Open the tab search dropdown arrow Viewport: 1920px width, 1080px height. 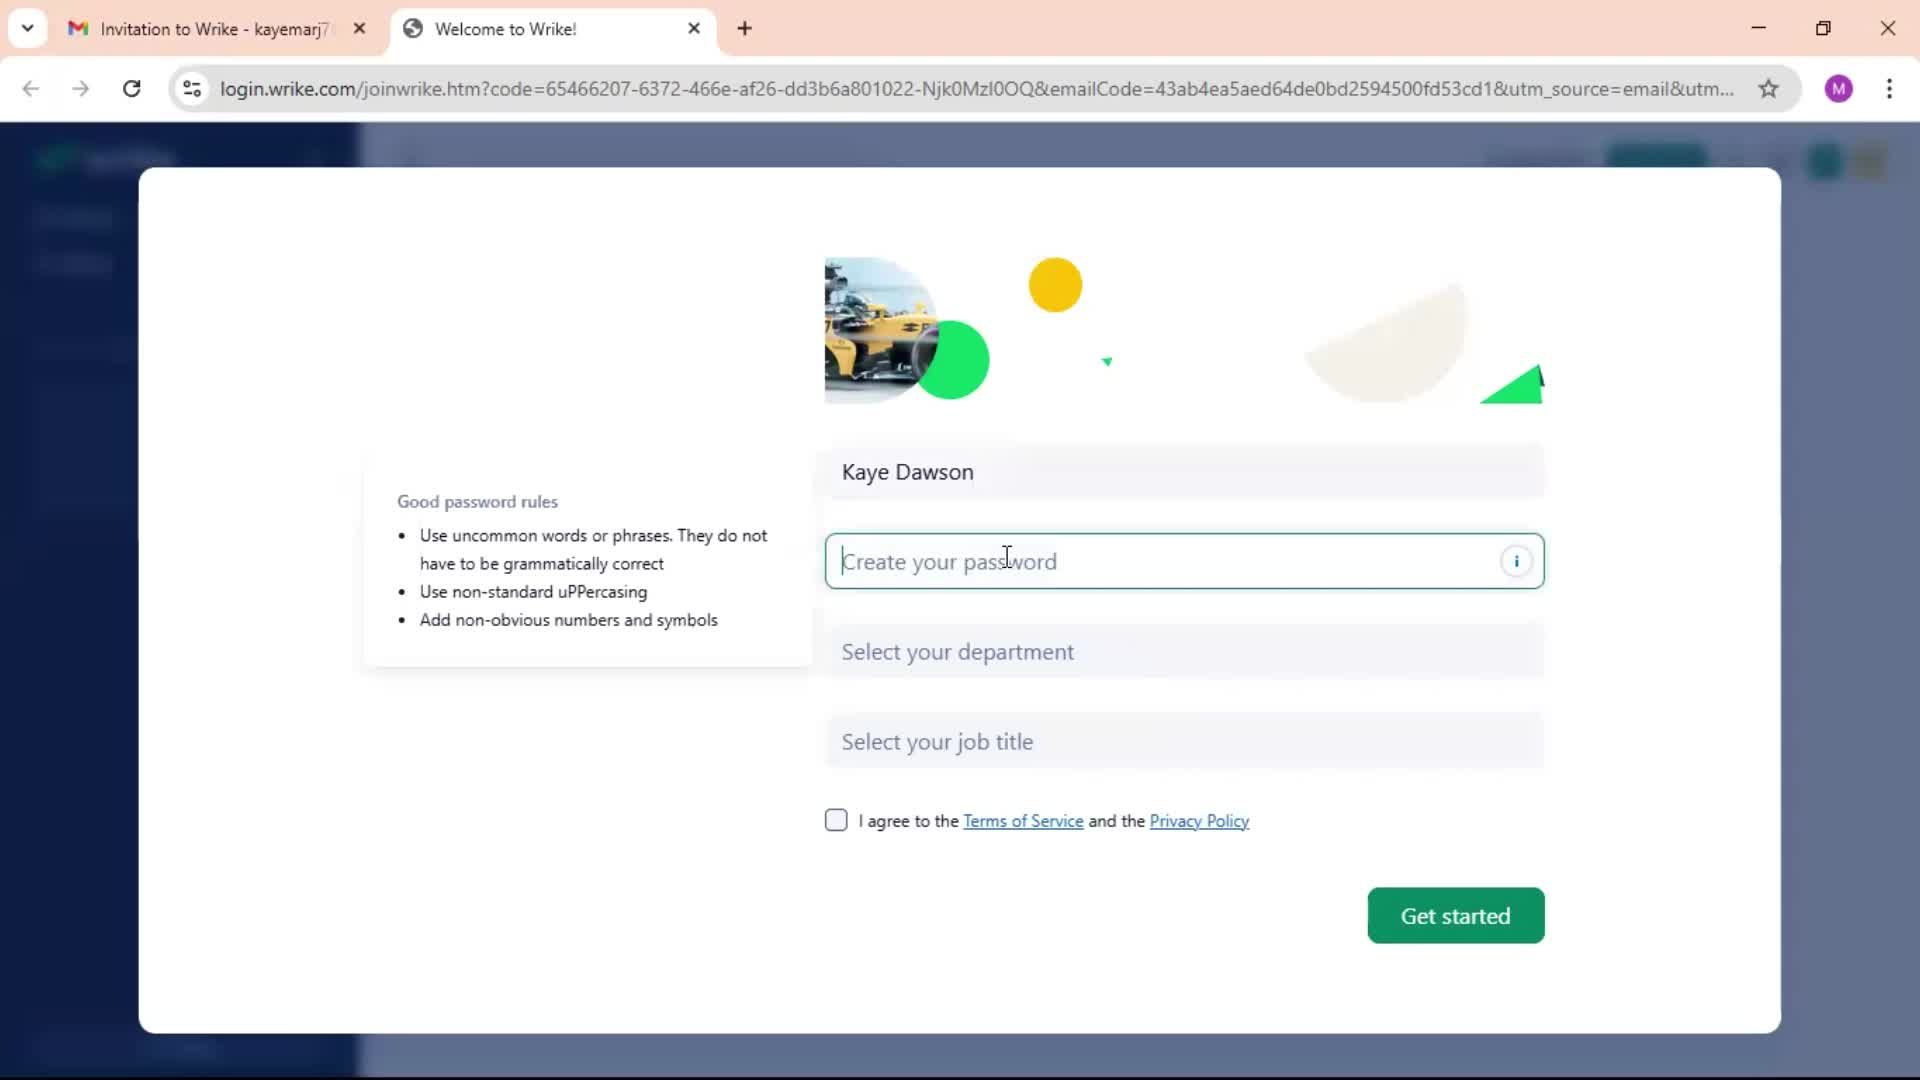click(x=27, y=29)
